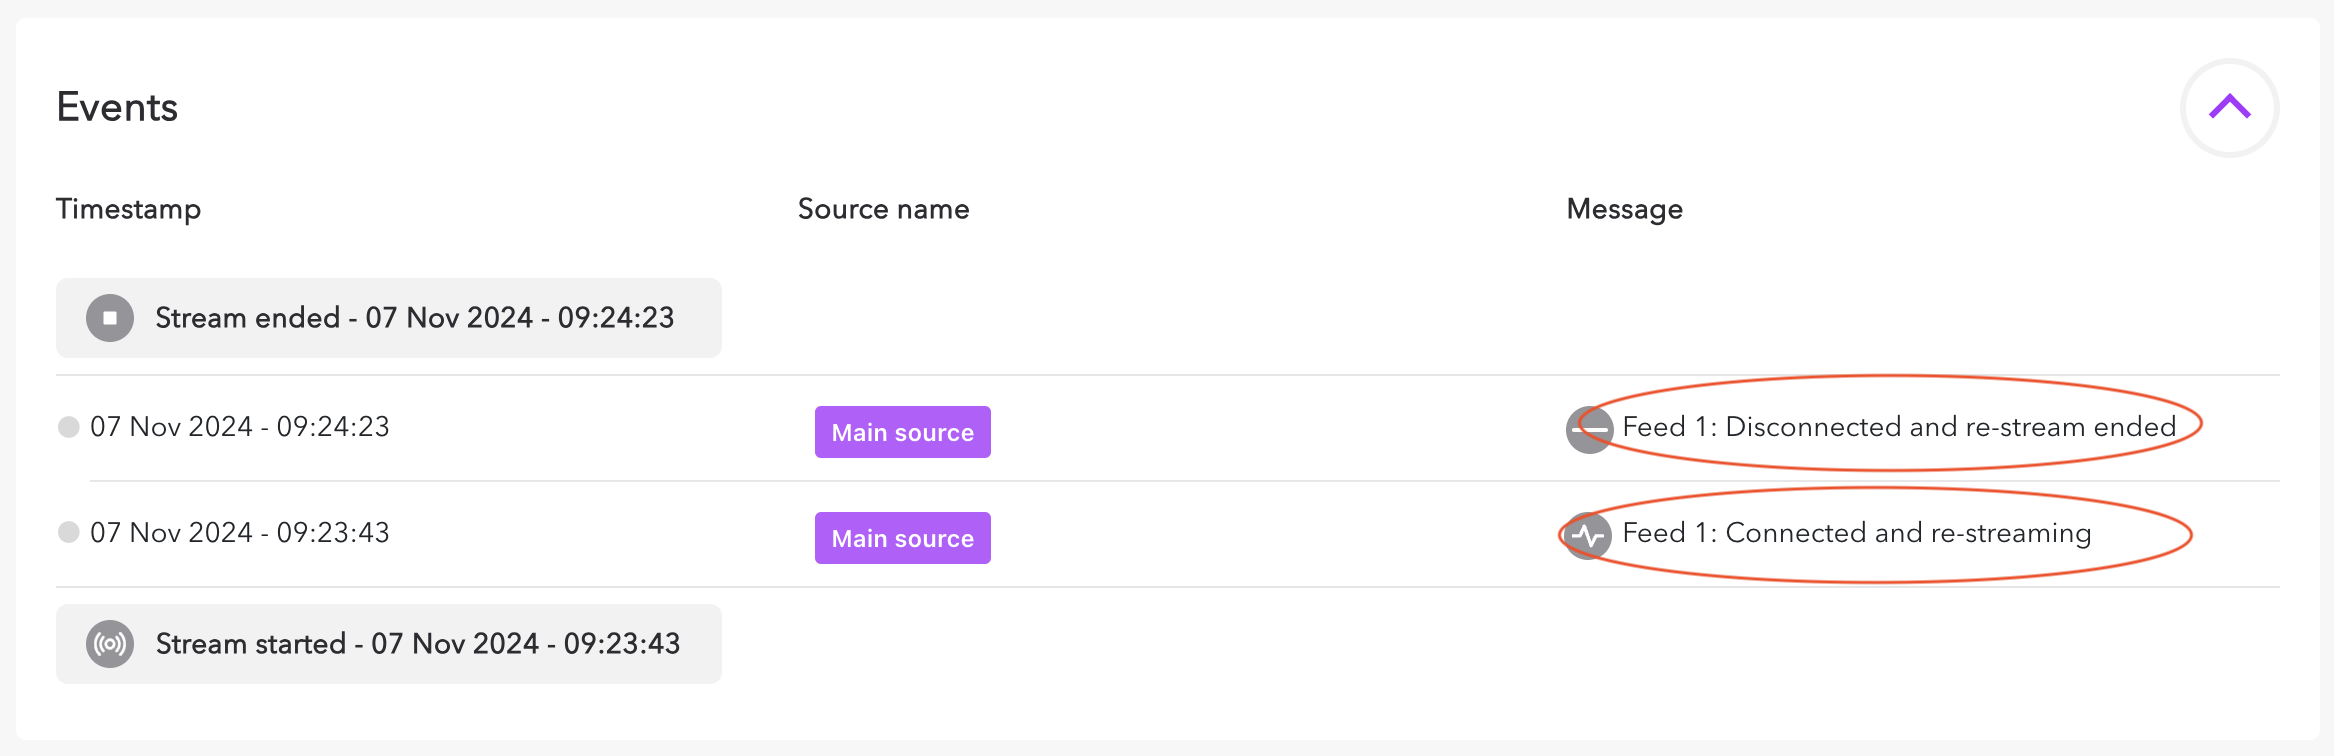Click the 'Disconnected and re-stream ended' message
Viewport: 2334px width, 756px height.
point(1899,427)
